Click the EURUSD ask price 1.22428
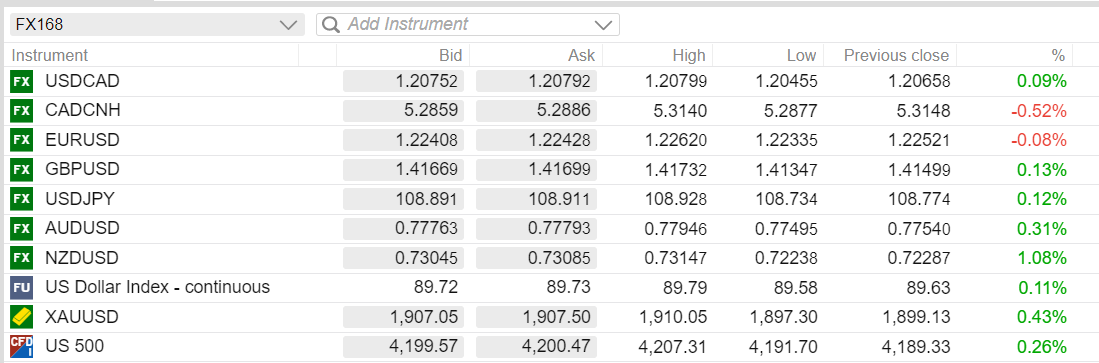Viewport: 1099px width, 363px height. (x=536, y=140)
